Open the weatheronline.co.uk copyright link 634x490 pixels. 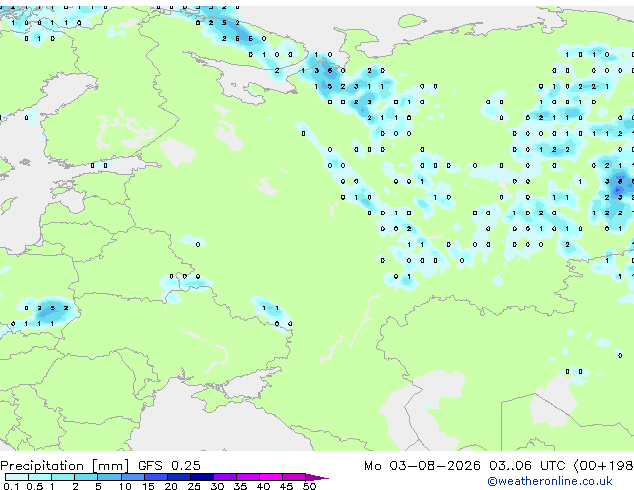[x=549, y=481]
